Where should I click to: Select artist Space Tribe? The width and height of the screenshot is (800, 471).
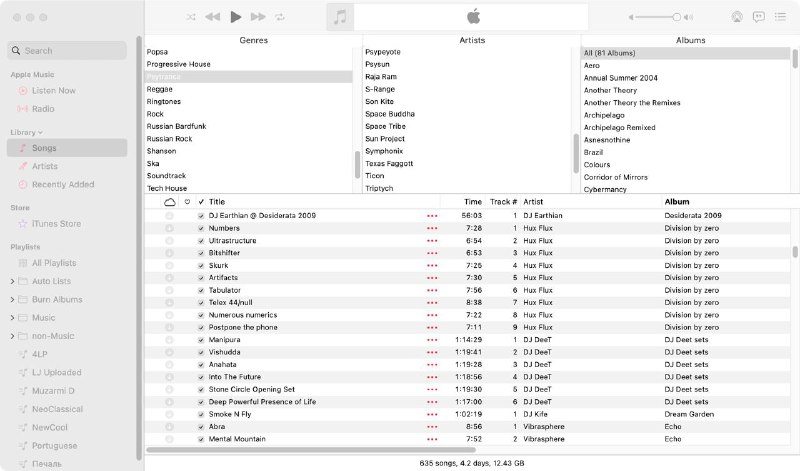point(385,126)
